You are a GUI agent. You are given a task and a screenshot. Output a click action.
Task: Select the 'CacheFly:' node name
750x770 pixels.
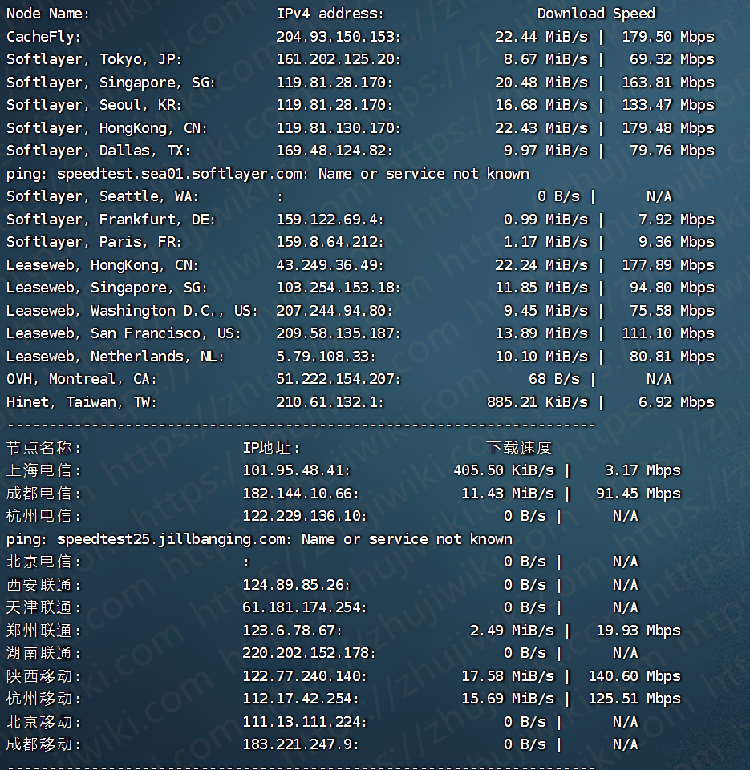(43, 37)
